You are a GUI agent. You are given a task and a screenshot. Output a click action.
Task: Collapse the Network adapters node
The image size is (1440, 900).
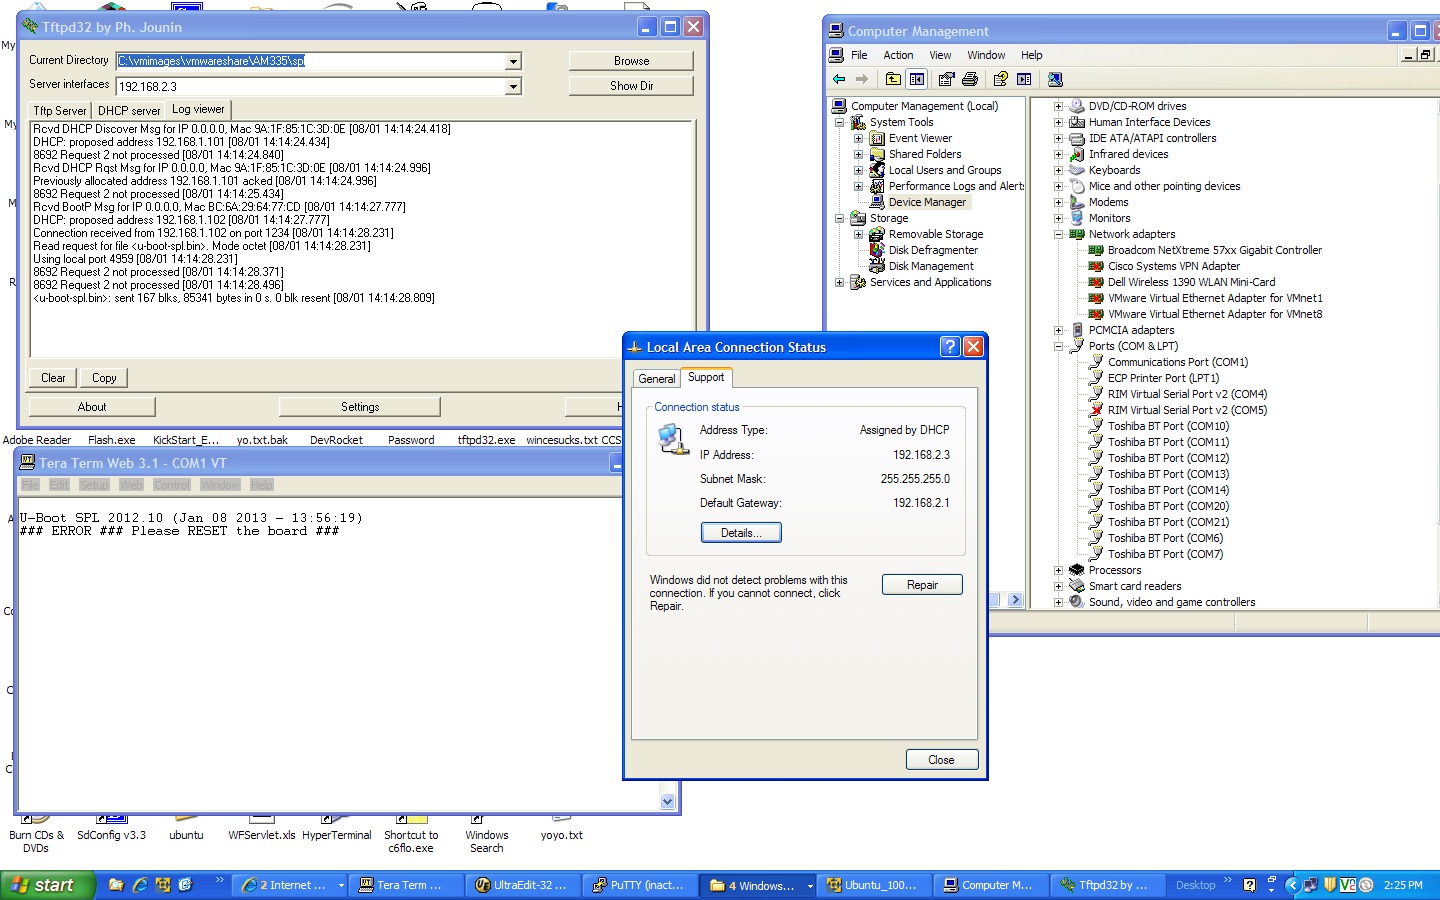click(x=1058, y=234)
